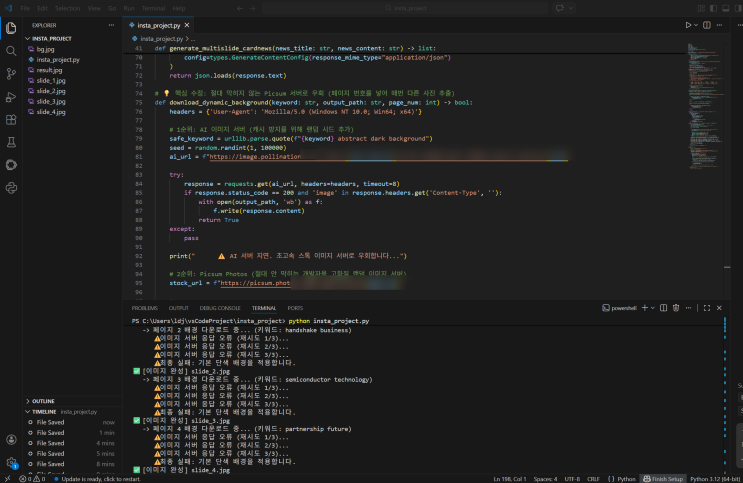743x483 pixels.
Task: Open slide_2.jpg in the explorer
Action: 51,91
